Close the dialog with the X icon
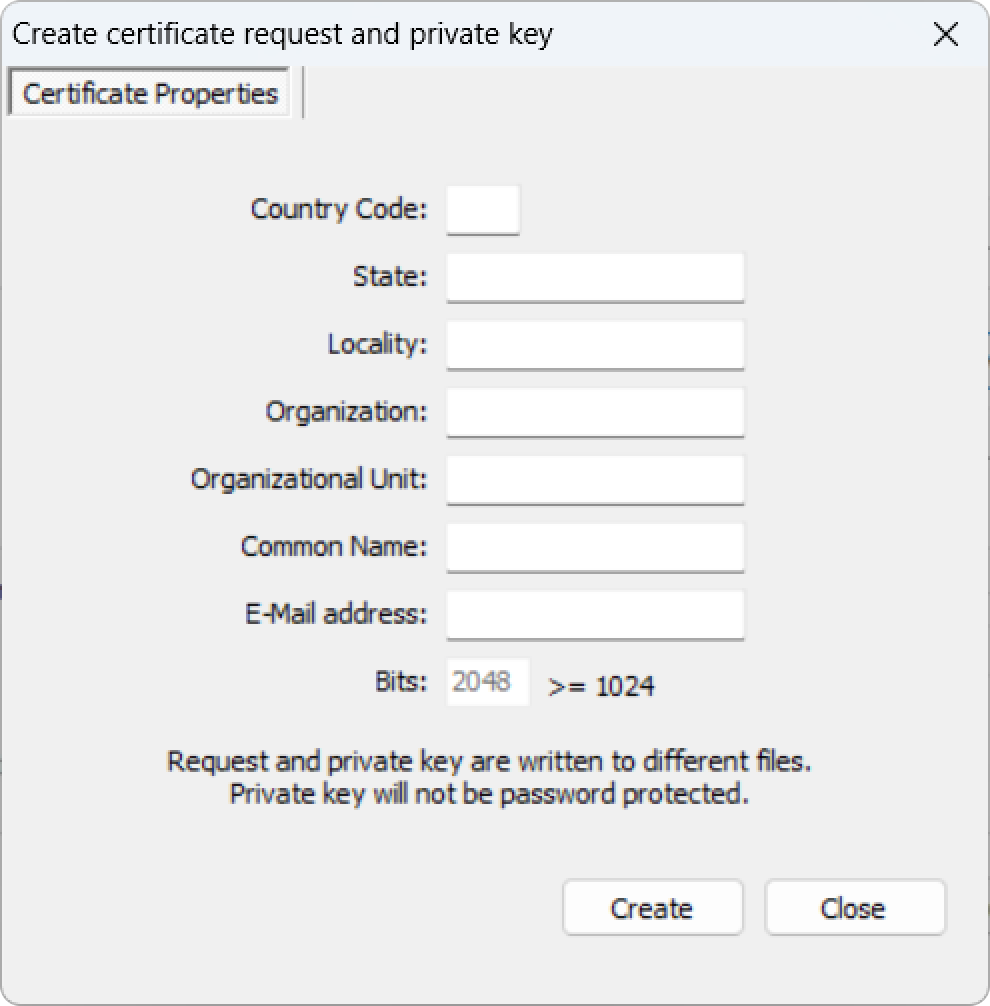The width and height of the screenshot is (990, 1006). pos(945,34)
